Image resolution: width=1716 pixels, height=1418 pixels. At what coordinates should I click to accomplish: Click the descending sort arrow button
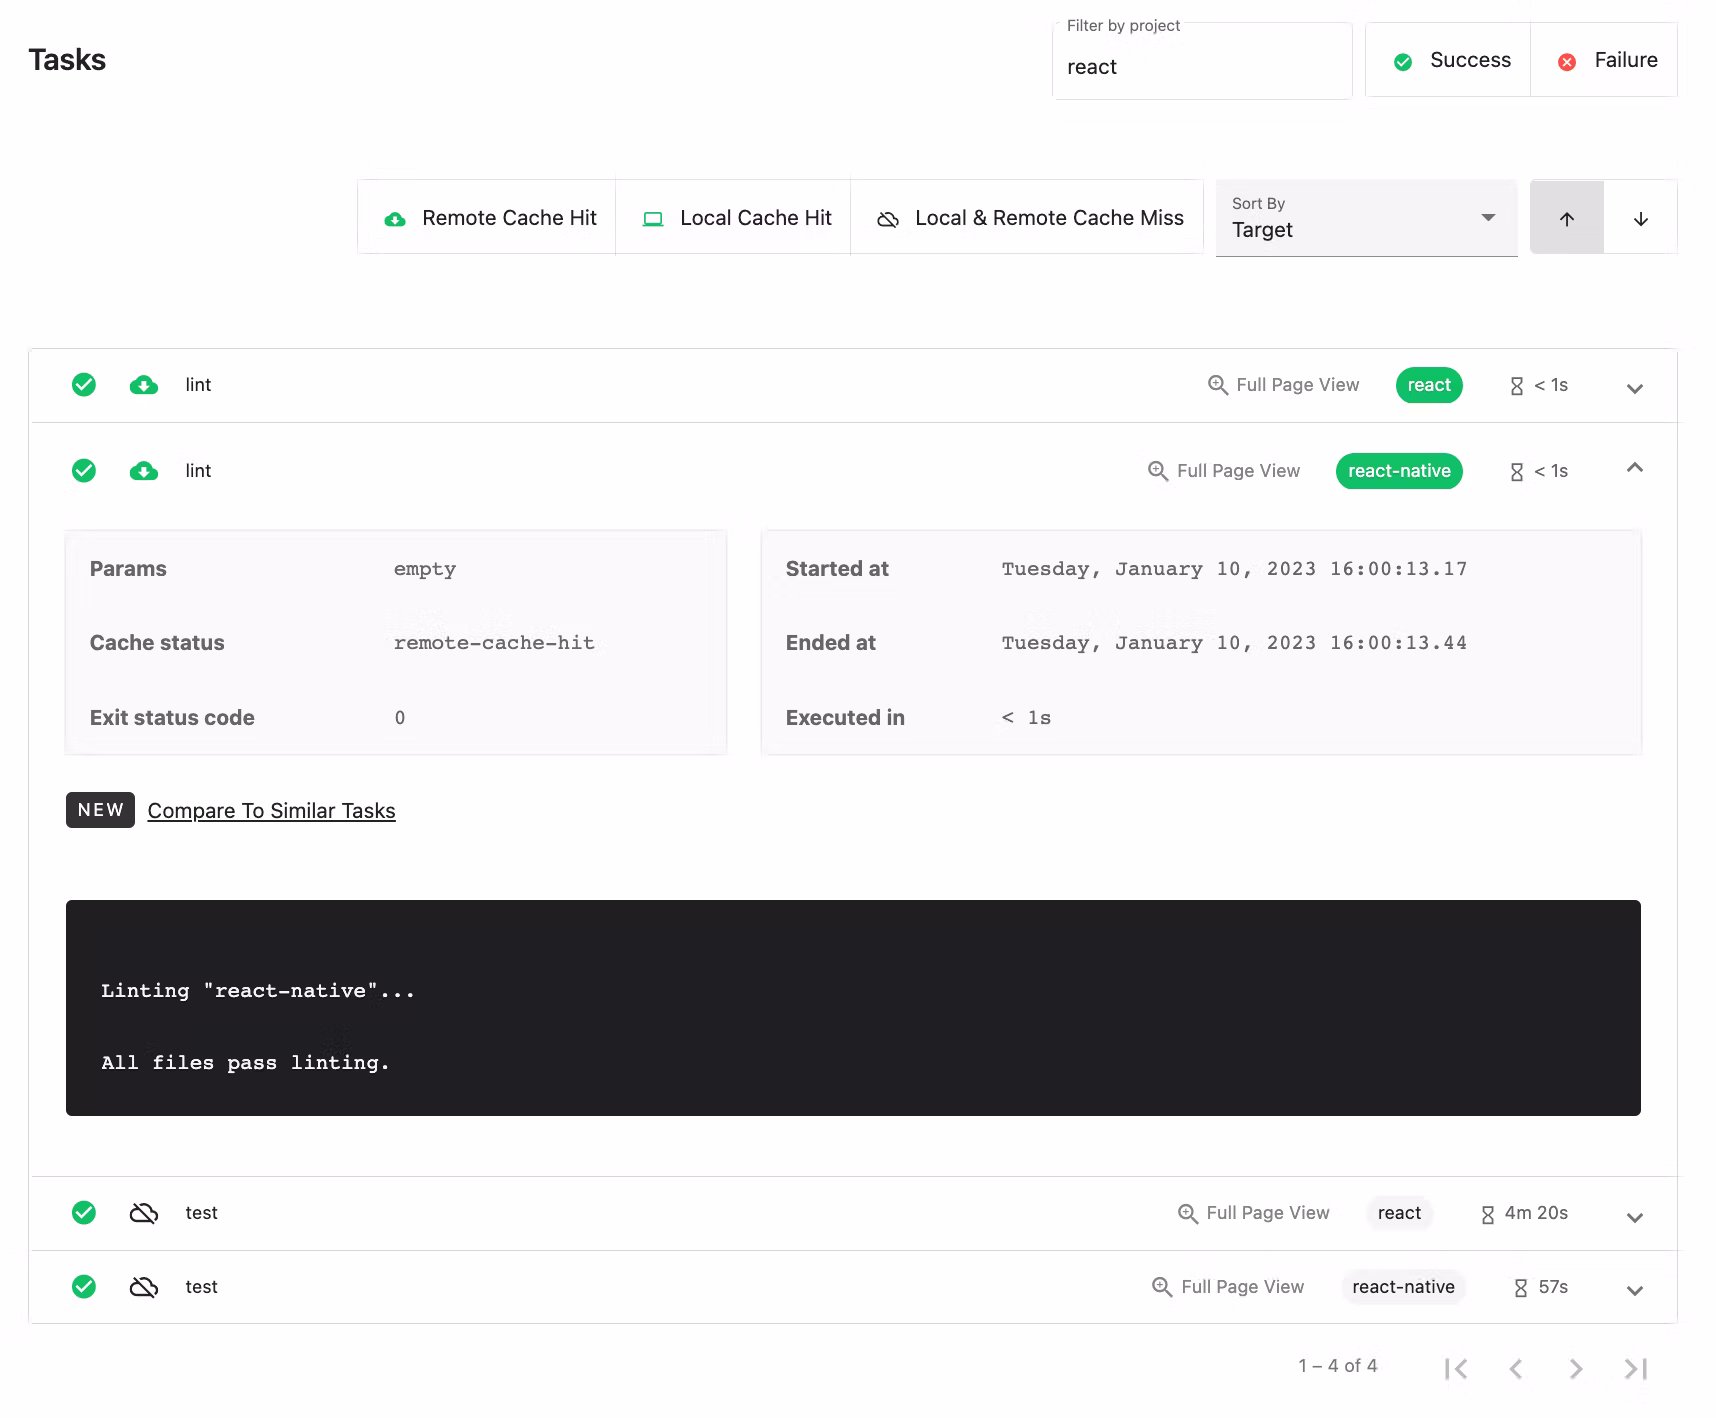(x=1640, y=219)
